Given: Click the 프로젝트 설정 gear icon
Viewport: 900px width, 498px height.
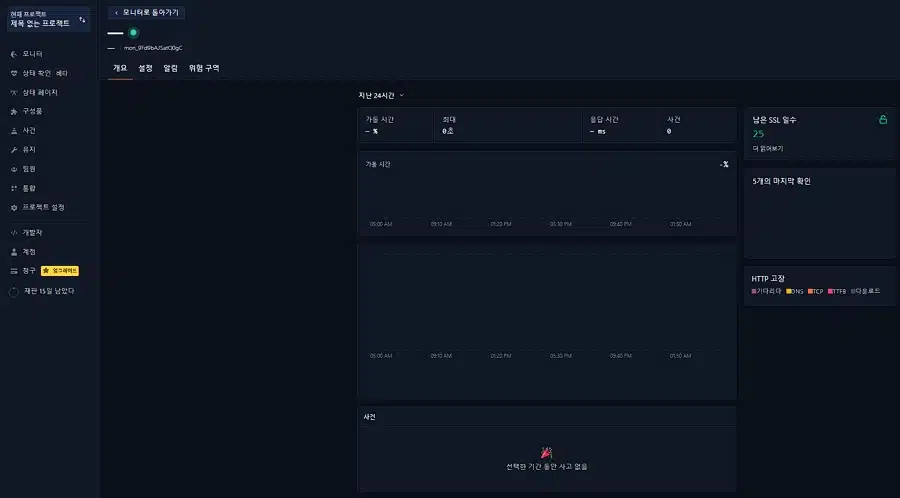Looking at the screenshot, I should coord(14,208).
